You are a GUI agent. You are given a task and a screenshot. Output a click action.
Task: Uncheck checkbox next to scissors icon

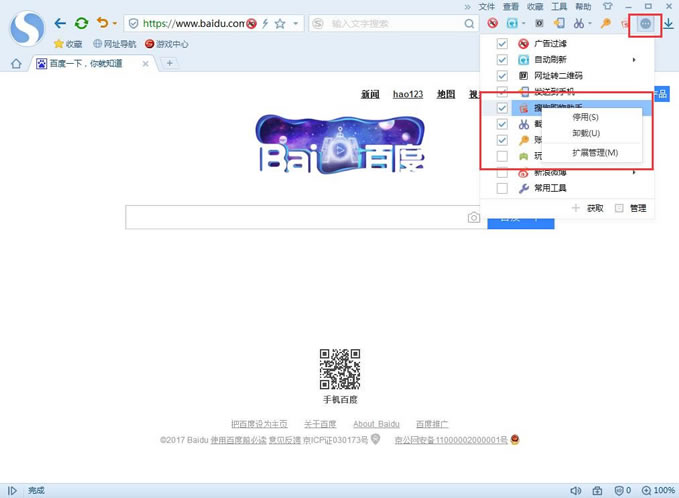tap(502, 124)
